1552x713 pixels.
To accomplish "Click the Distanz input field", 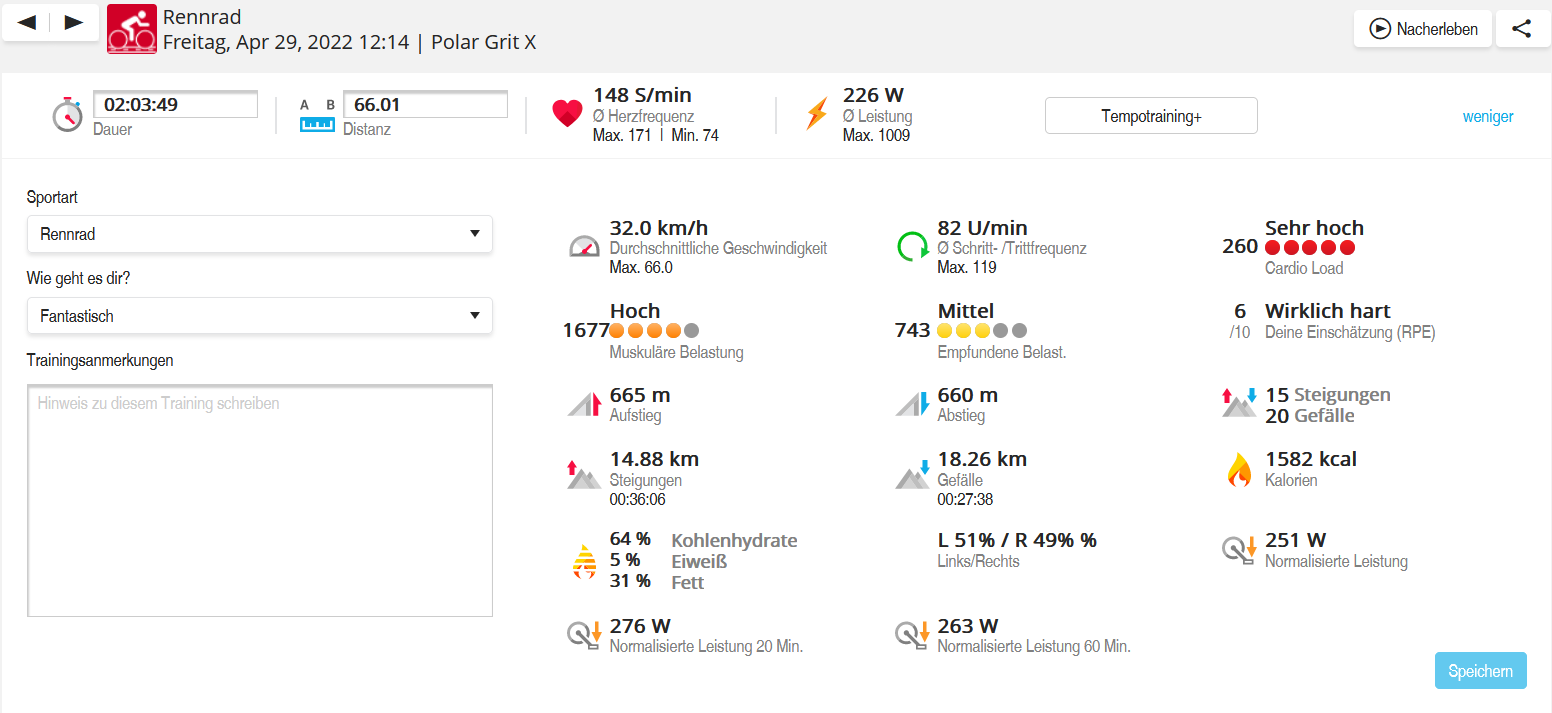I will click(x=425, y=105).
